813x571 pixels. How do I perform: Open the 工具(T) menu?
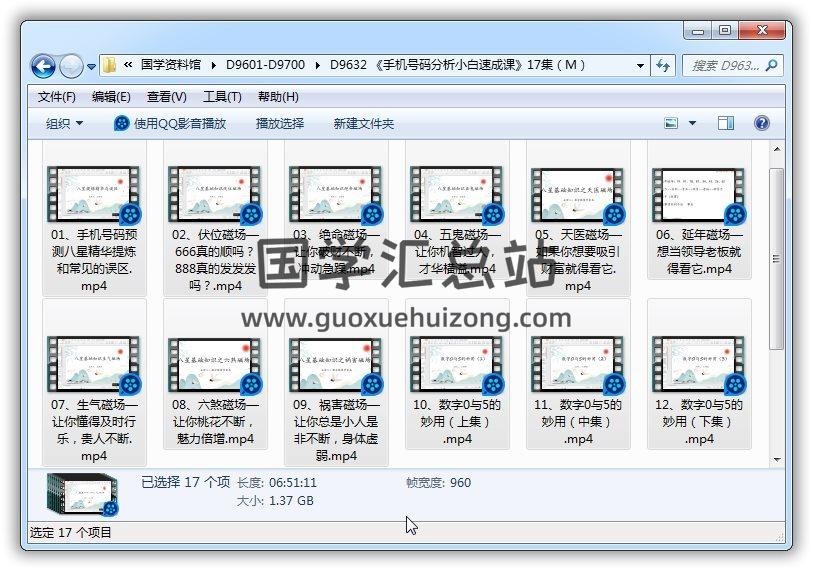coord(222,96)
